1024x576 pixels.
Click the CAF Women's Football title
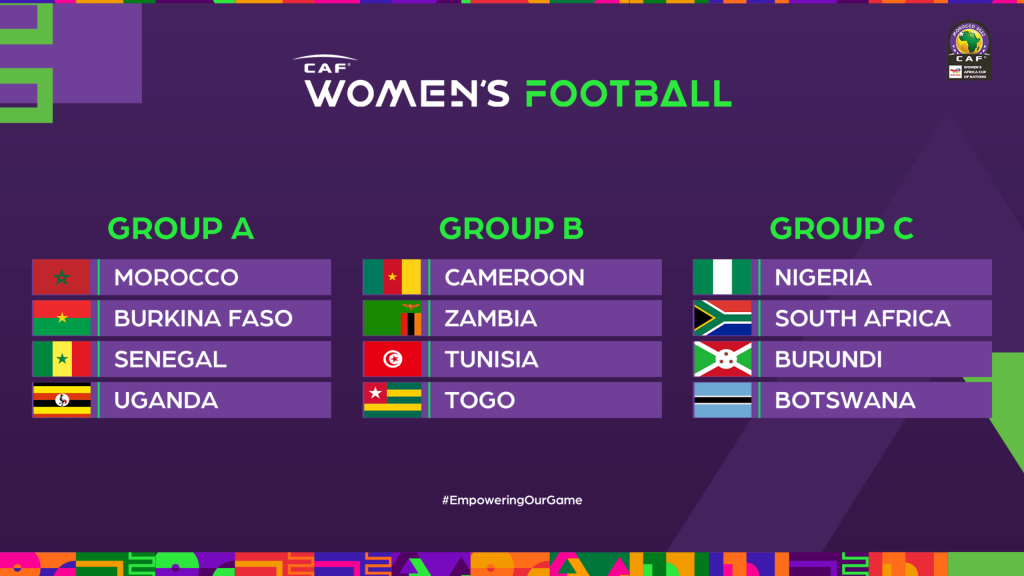[x=518, y=85]
